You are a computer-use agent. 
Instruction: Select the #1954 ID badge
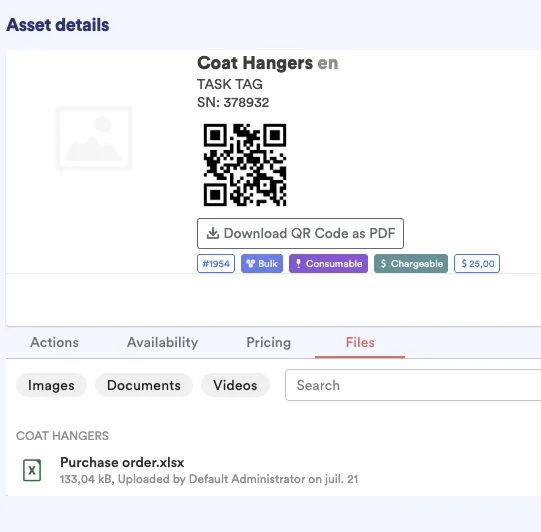coord(216,264)
